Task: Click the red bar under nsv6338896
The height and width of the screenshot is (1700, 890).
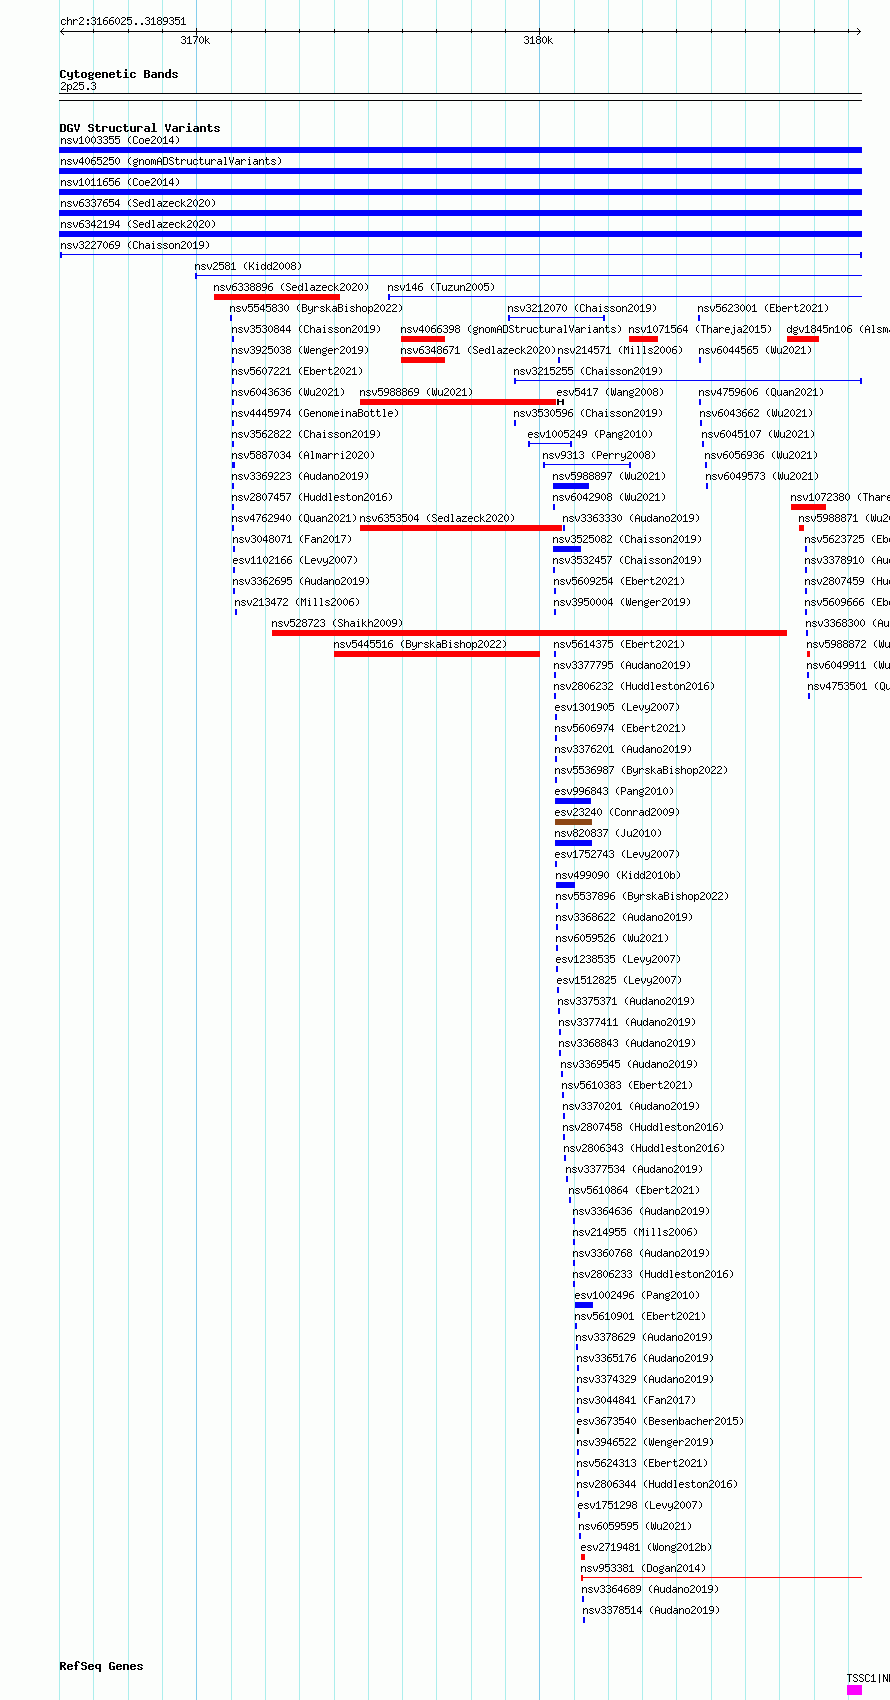Action: (x=277, y=297)
